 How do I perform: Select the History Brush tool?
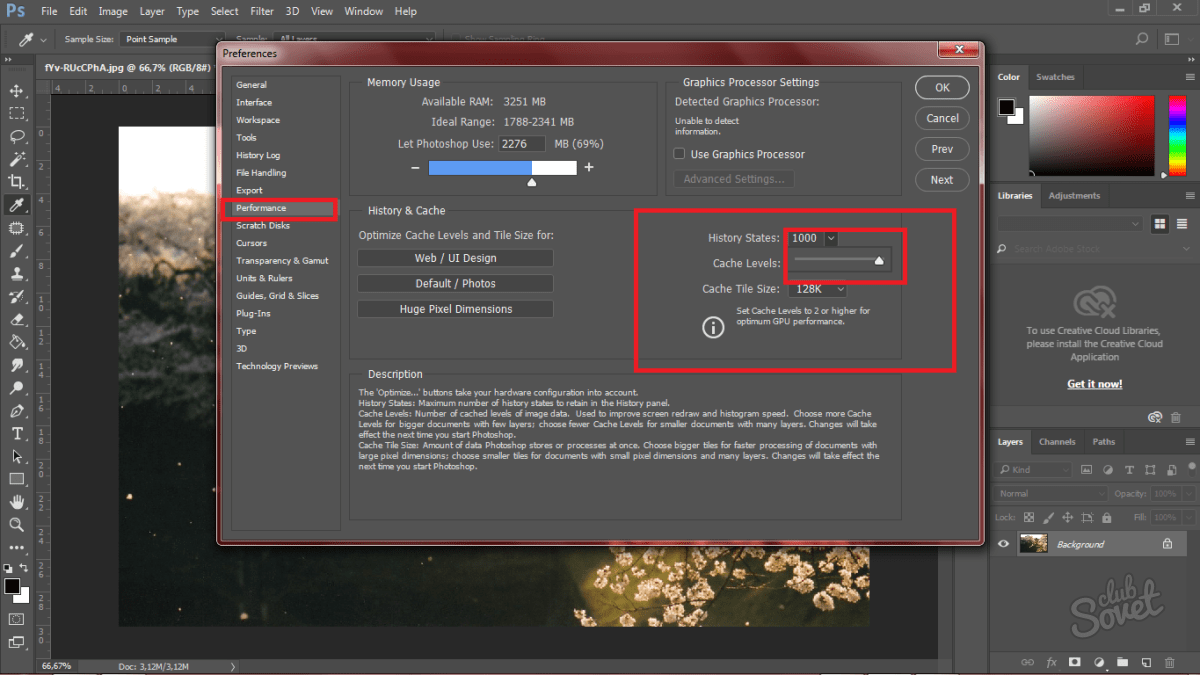[x=17, y=296]
